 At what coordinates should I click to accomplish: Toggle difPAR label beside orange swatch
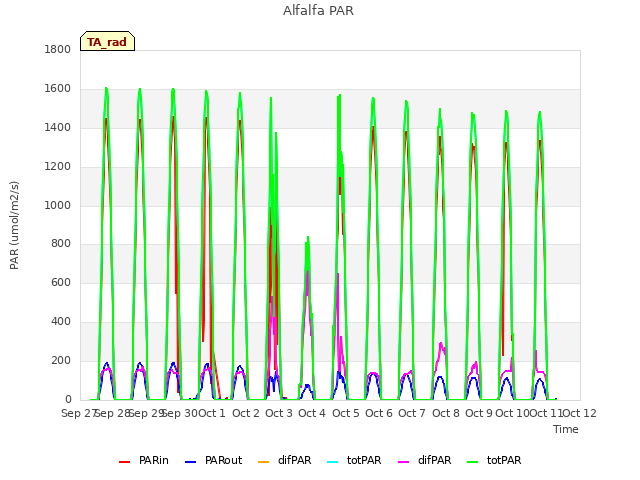click(x=294, y=460)
